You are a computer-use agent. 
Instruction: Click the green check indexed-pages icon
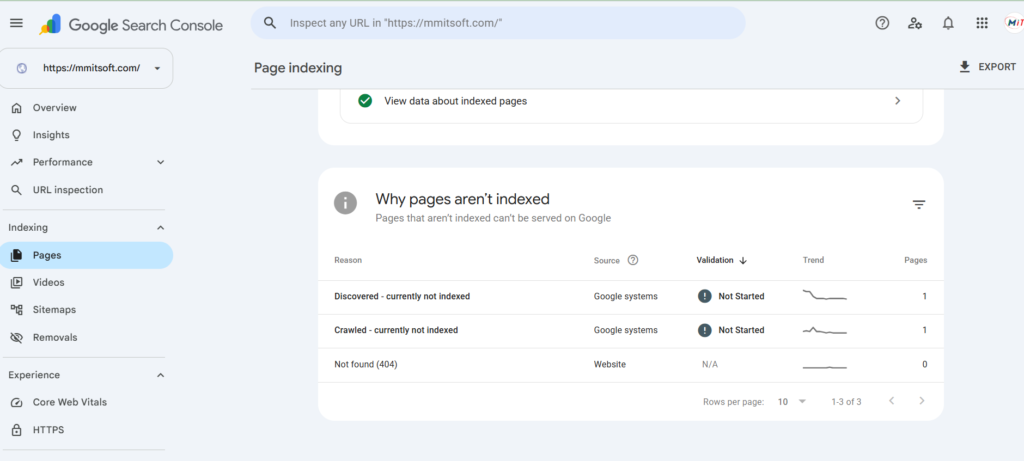(365, 101)
